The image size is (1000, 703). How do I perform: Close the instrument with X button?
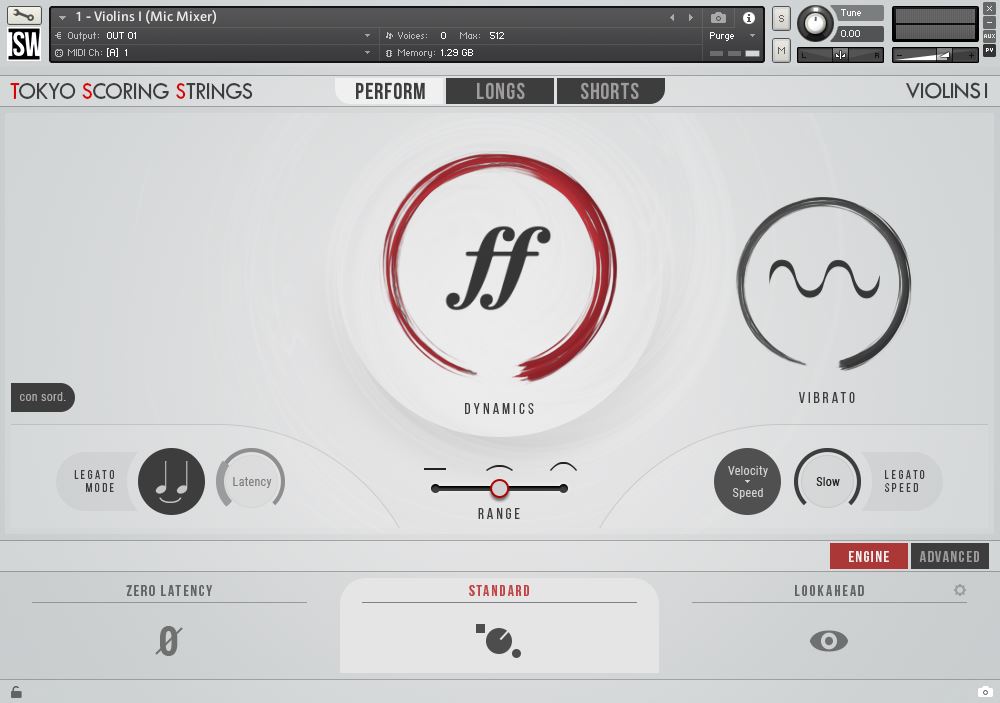click(x=989, y=10)
